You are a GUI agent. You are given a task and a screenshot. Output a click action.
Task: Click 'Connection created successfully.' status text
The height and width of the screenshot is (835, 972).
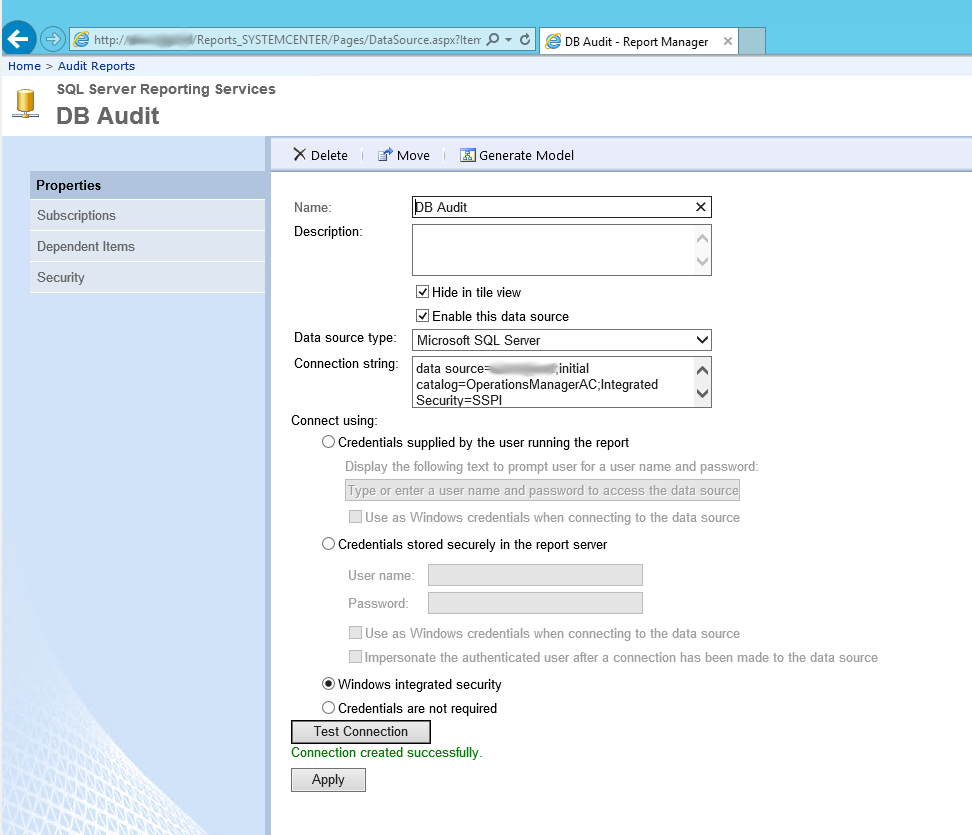click(x=386, y=752)
